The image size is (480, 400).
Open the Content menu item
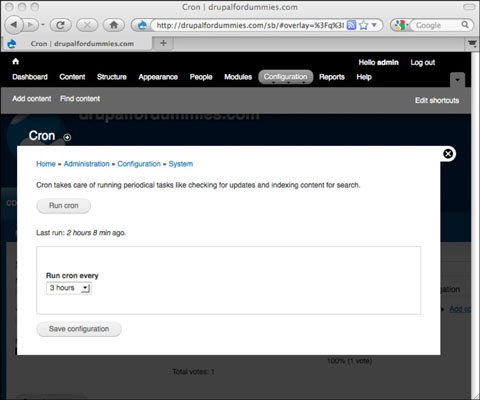(x=72, y=77)
